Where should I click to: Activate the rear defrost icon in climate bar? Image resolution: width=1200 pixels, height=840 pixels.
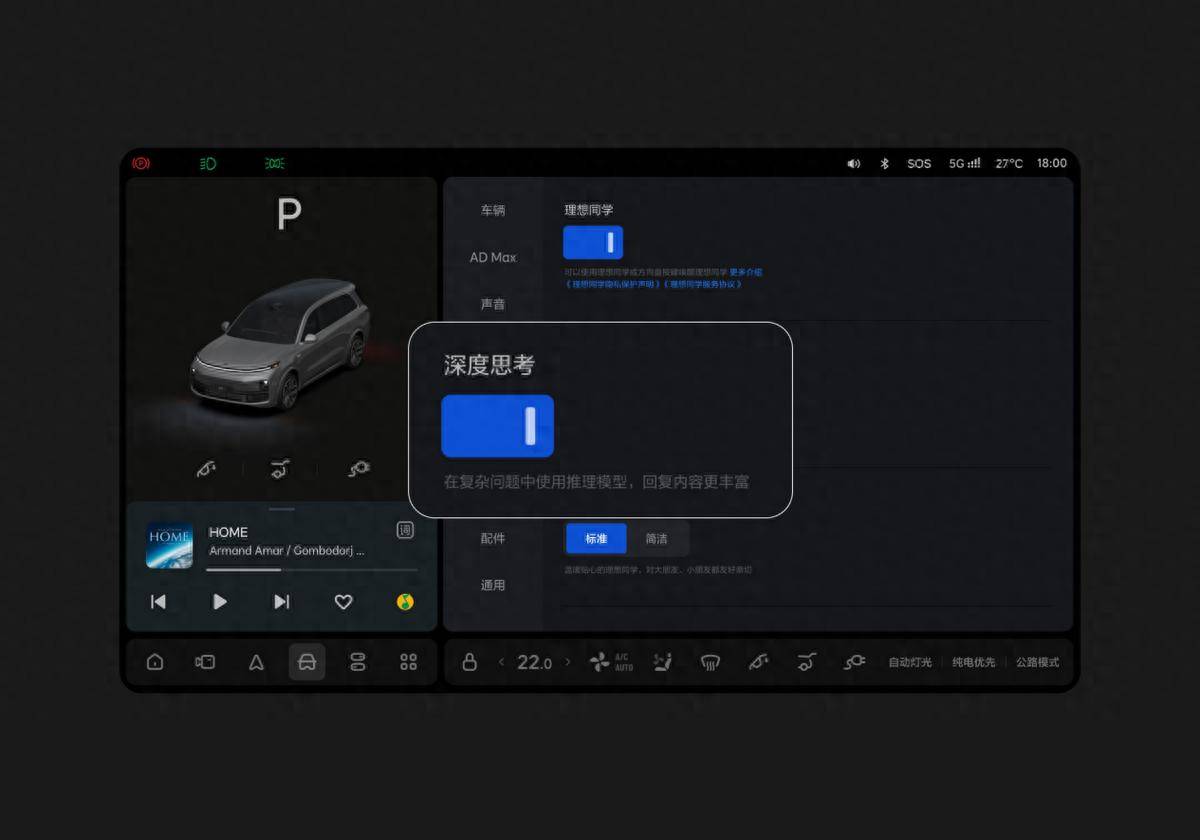[710, 662]
